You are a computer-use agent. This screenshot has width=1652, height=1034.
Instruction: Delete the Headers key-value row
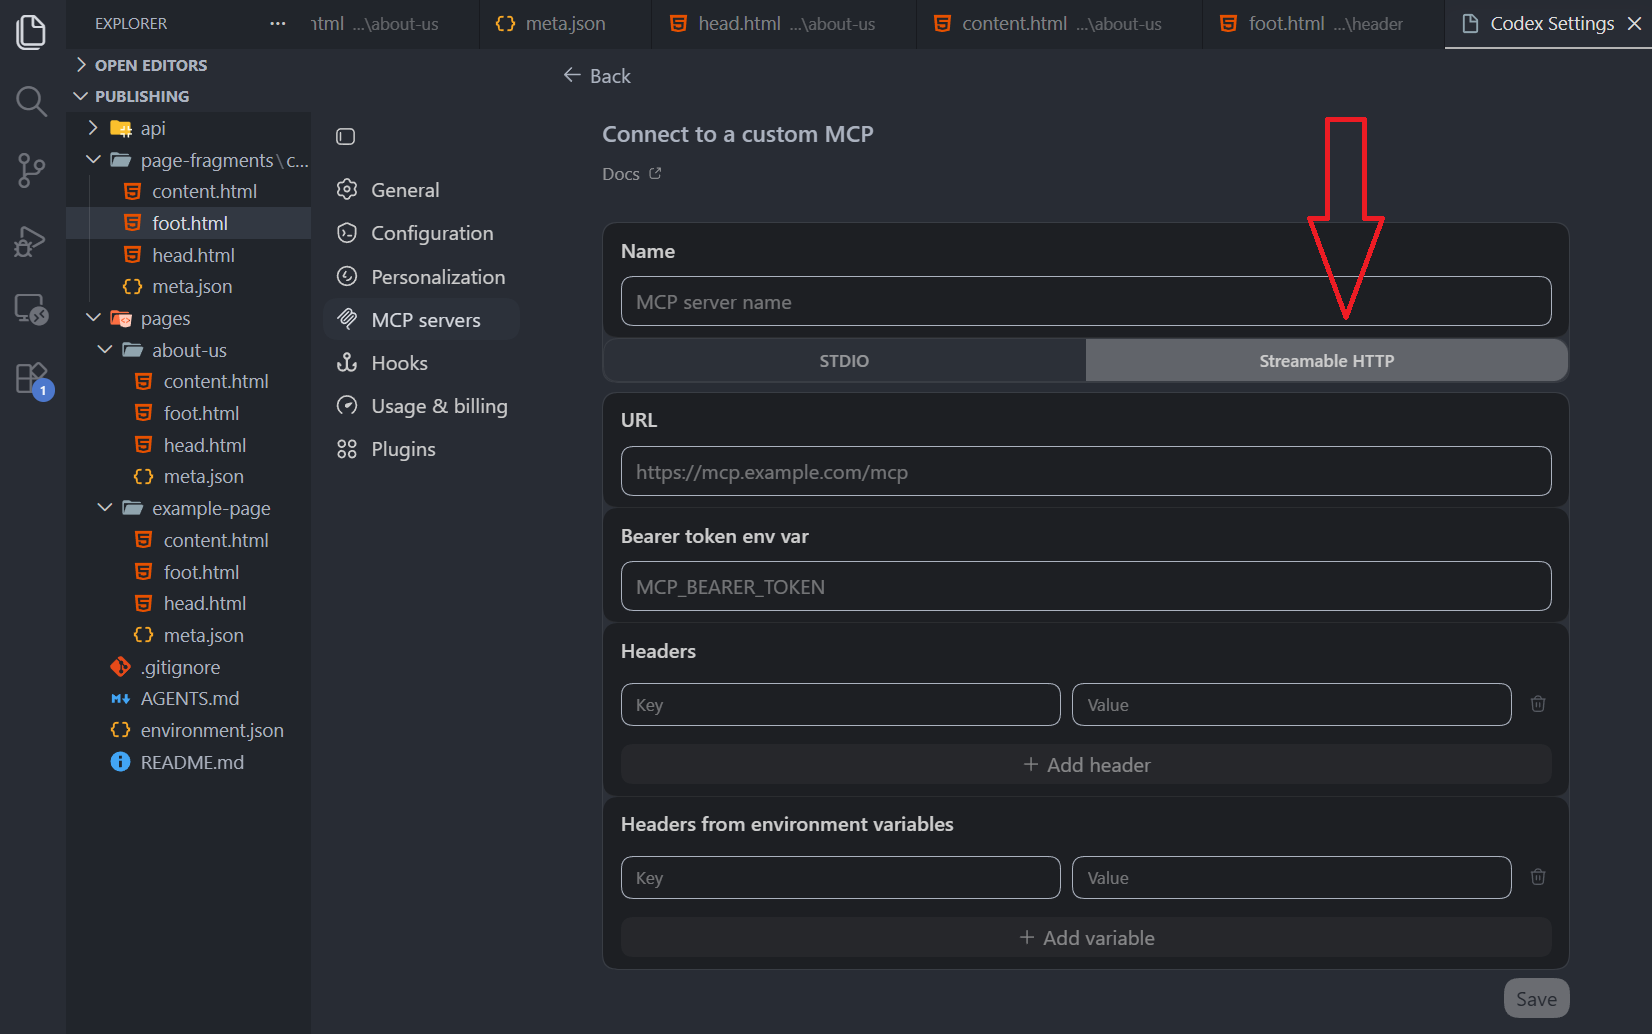(x=1538, y=704)
